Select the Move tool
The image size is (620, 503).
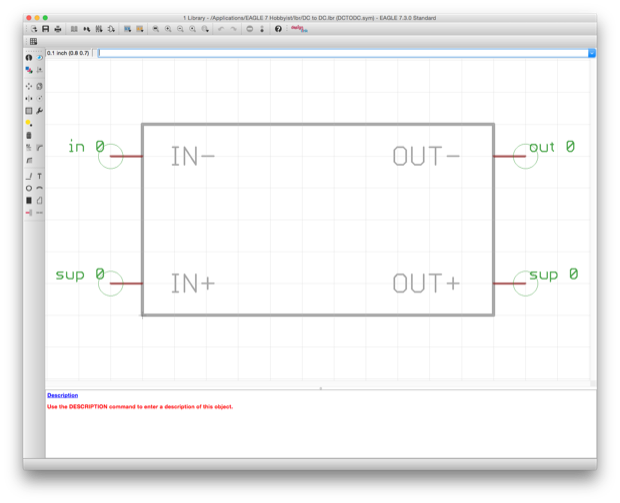tap(29, 86)
